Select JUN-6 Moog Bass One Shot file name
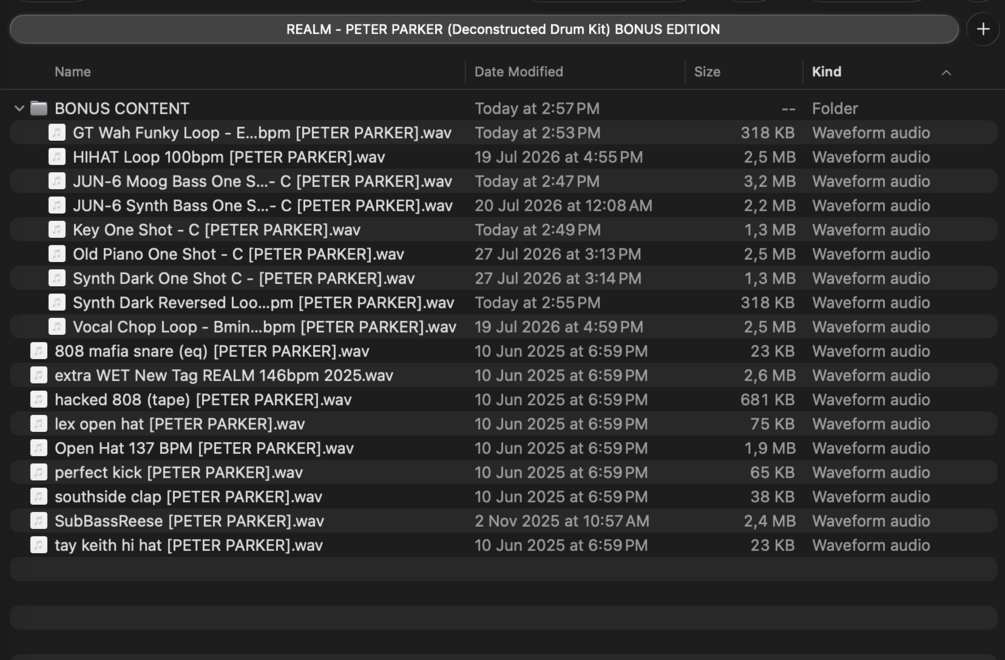The height and width of the screenshot is (660, 1005). click(262, 181)
